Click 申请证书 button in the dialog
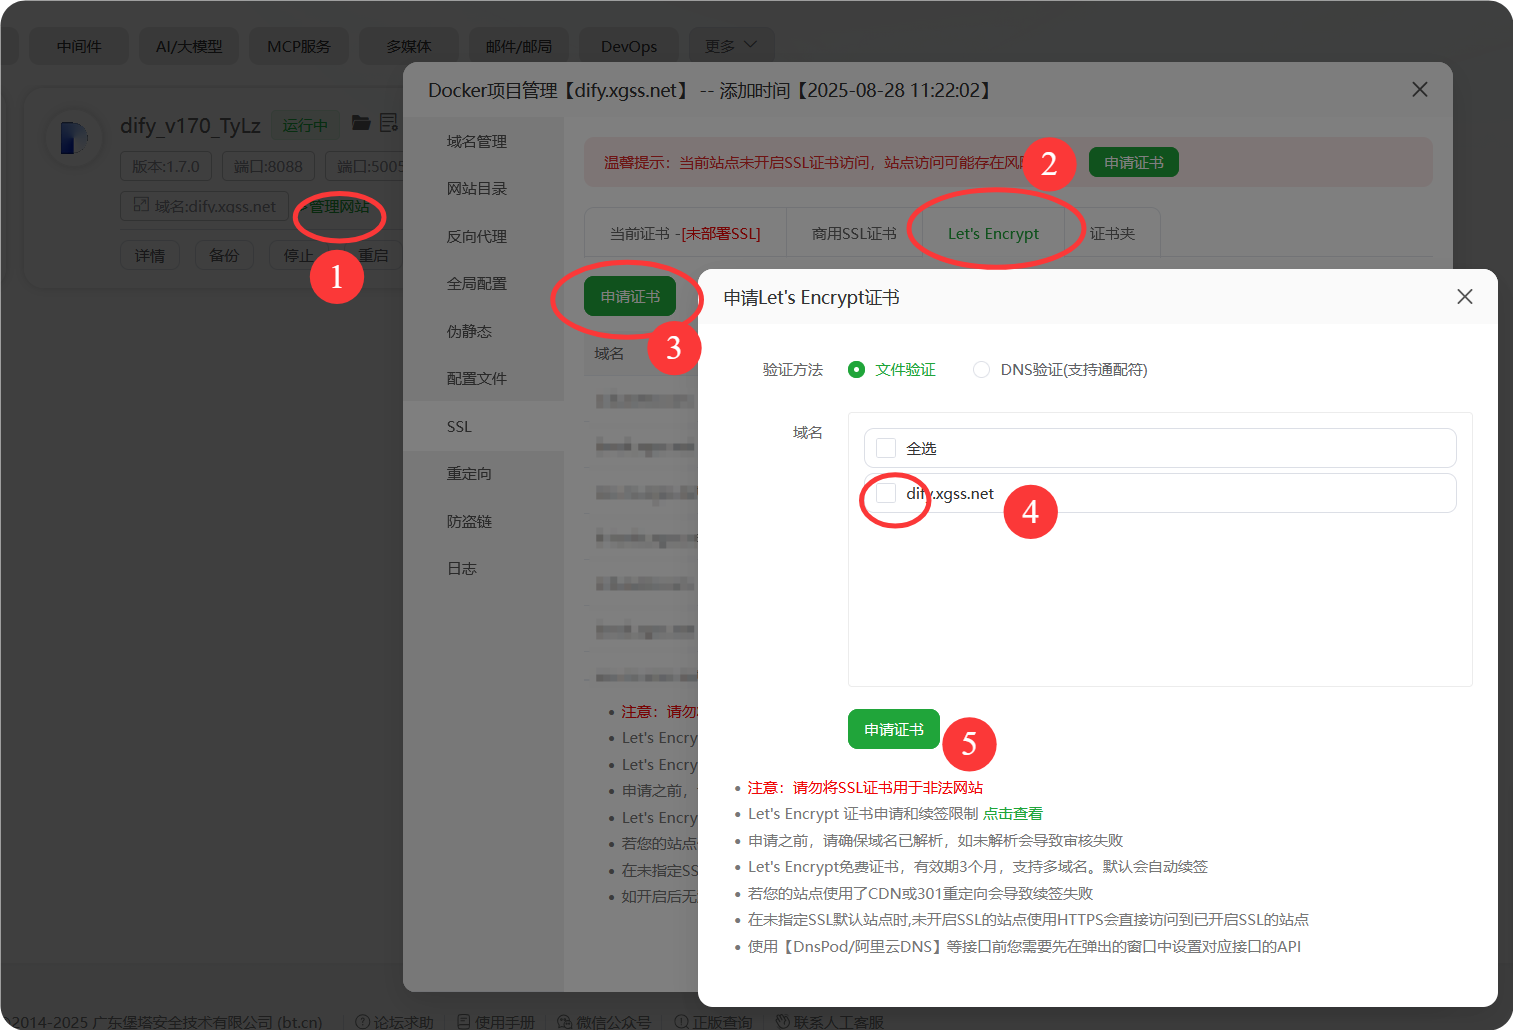This screenshot has height=1030, width=1513. tap(893, 730)
